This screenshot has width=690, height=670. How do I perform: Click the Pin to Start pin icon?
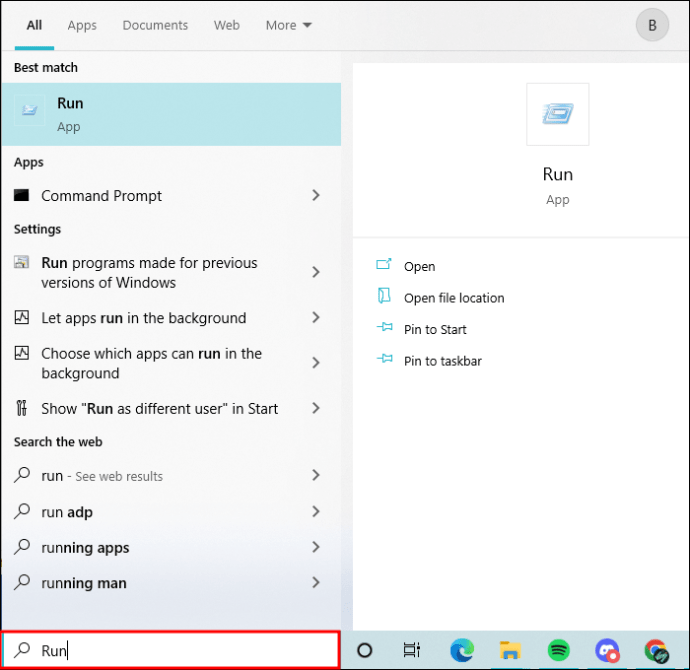pyautogui.click(x=385, y=327)
